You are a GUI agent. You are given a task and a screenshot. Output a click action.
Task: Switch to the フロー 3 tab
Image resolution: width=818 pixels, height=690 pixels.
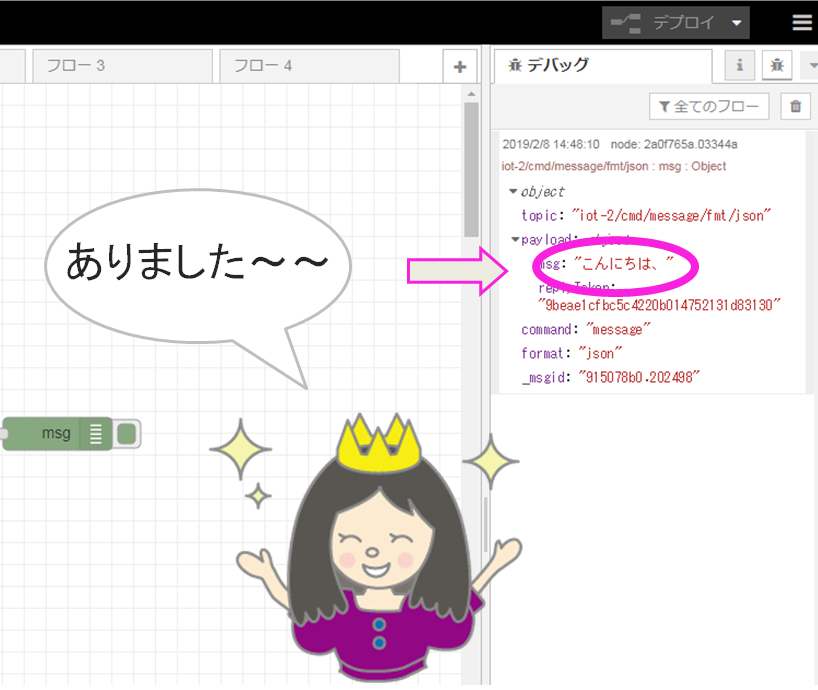click(x=123, y=66)
